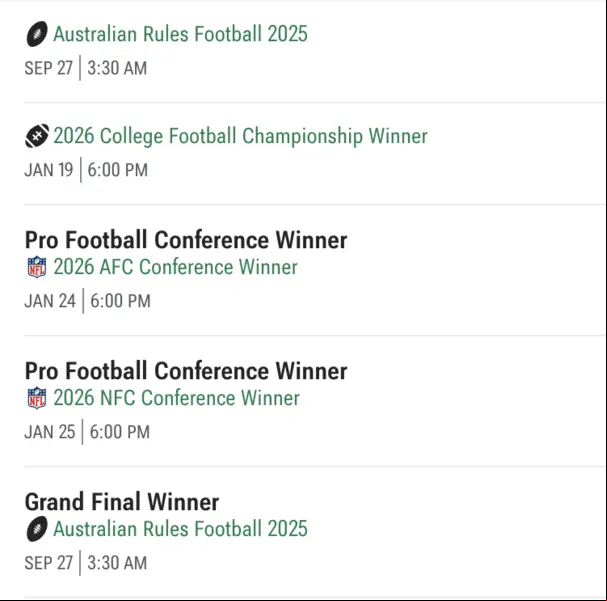Select the Pro Football Conference Winner heading above NFC
The height and width of the screenshot is (601, 607).
pos(186,371)
